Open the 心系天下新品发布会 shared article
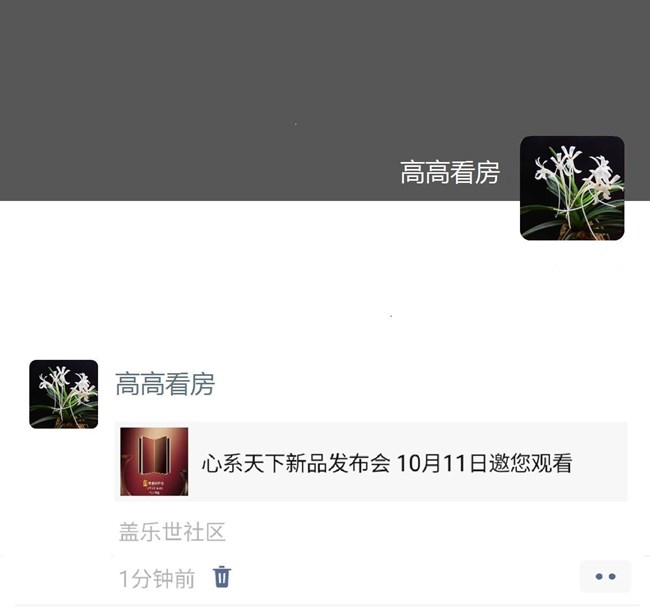 click(371, 461)
